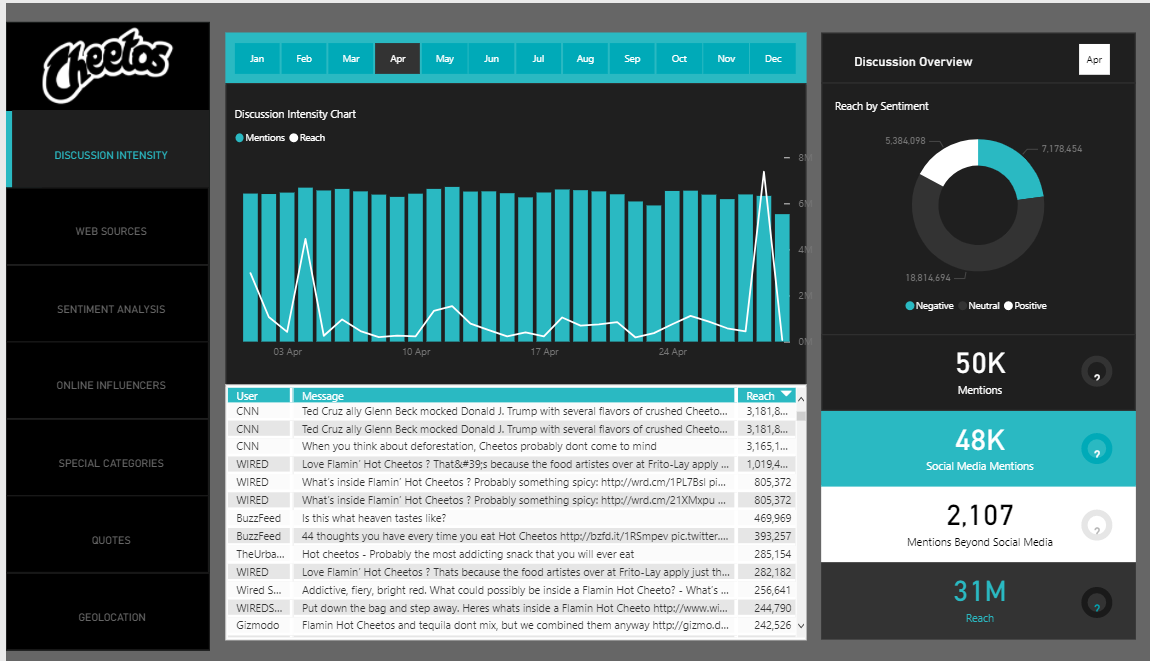Select the Oct month tab
This screenshot has height=661, width=1150.
679,59
